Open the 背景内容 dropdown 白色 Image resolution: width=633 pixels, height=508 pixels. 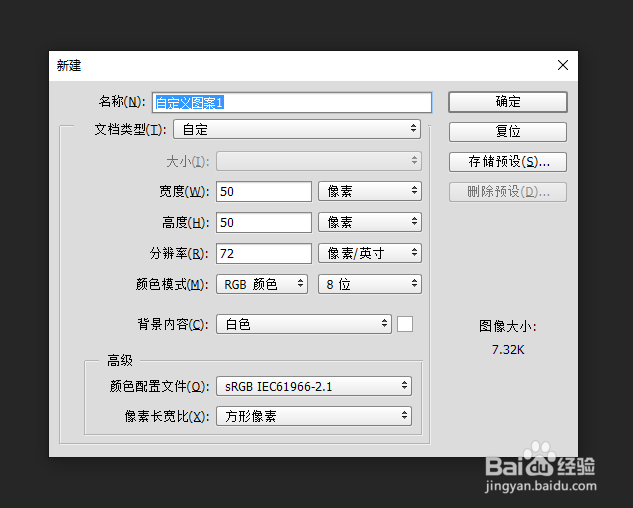pos(304,324)
